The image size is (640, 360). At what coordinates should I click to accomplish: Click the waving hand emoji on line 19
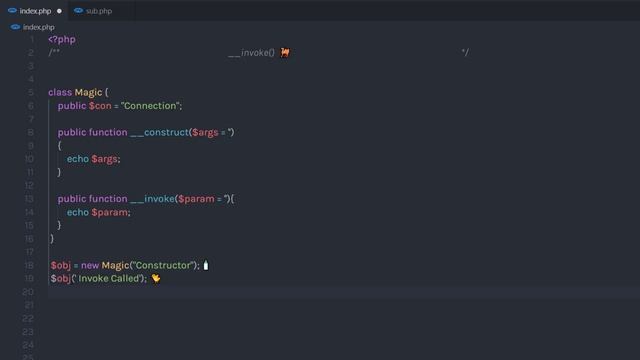point(156,278)
